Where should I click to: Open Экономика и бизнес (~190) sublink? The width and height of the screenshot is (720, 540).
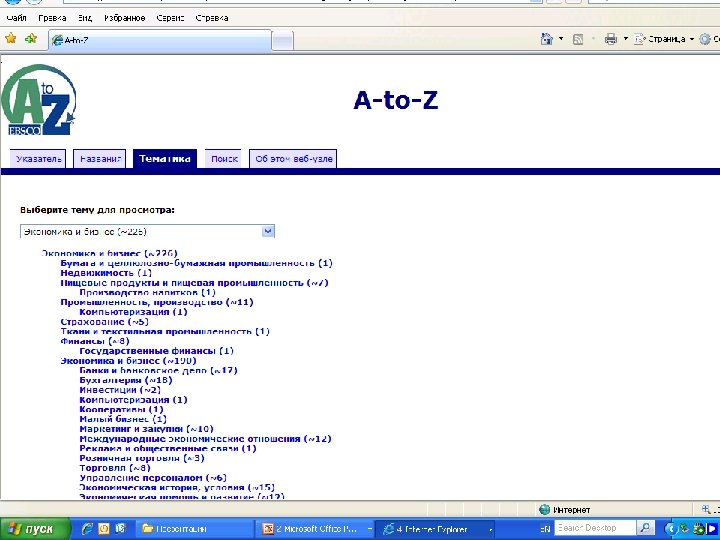(x=129, y=360)
